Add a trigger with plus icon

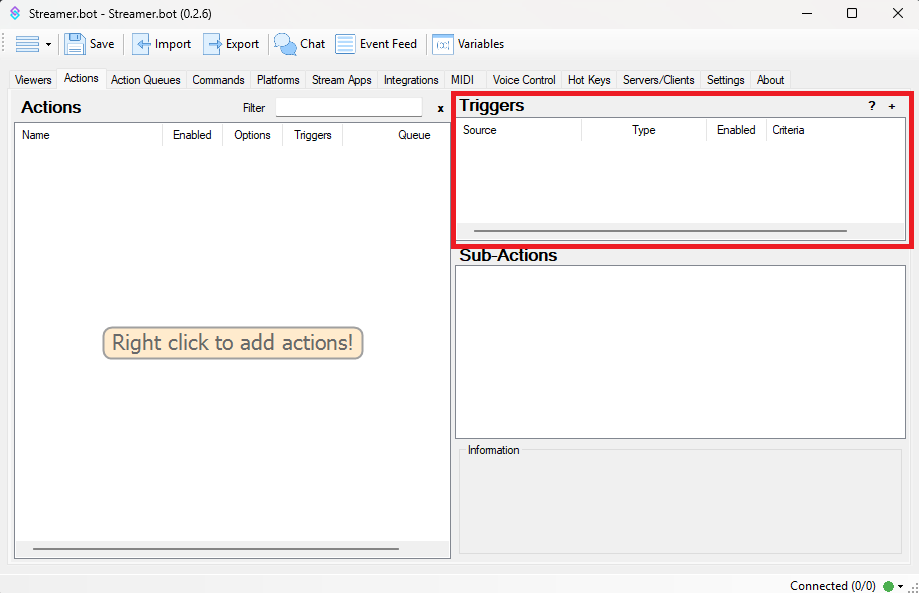pos(892,106)
